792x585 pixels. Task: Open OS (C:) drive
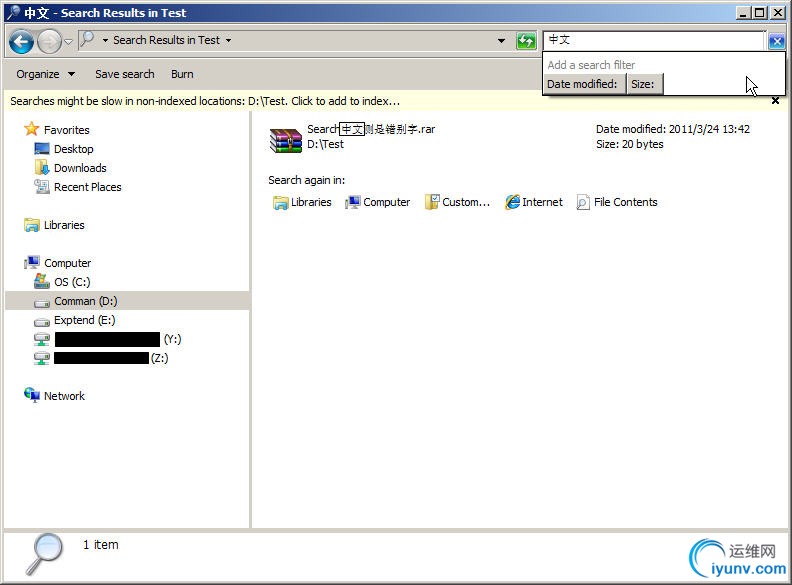[x=72, y=282]
